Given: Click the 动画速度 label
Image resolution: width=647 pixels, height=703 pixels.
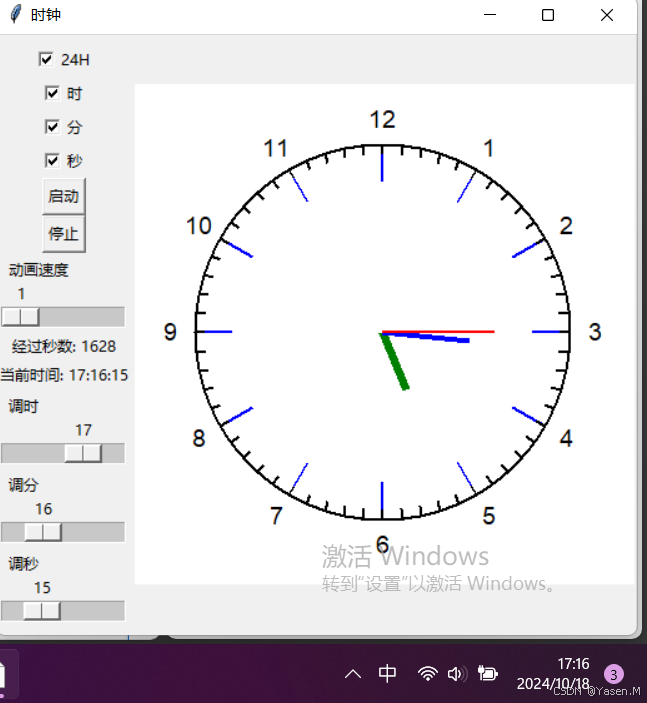Looking at the screenshot, I should (39, 270).
